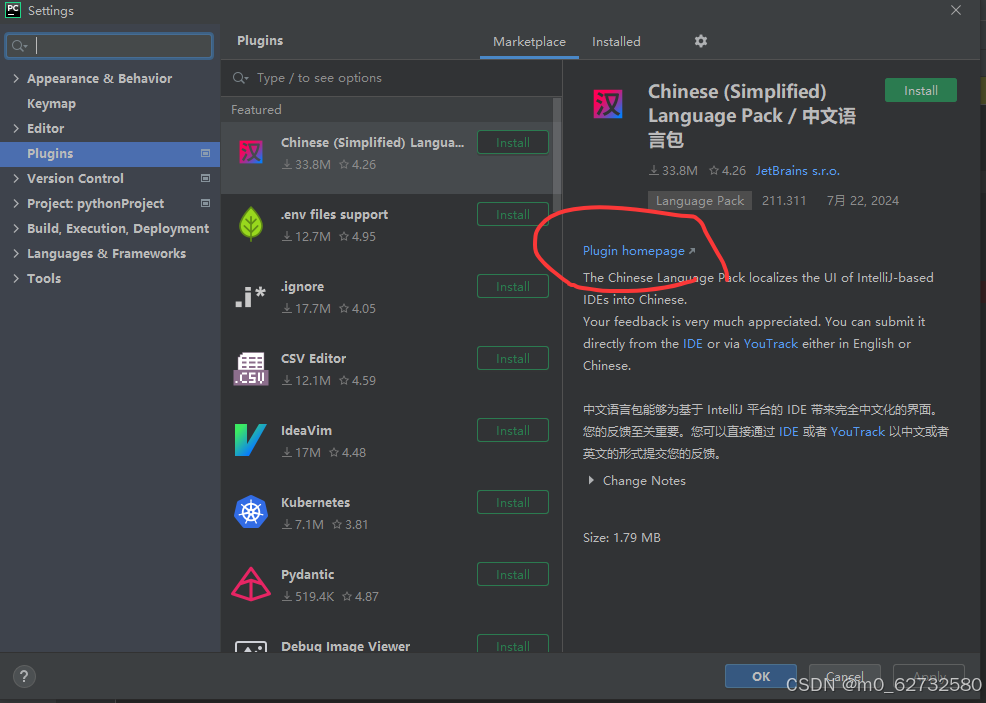Click the project-level icon beside Version Control
The height and width of the screenshot is (703, 986).
click(x=205, y=179)
